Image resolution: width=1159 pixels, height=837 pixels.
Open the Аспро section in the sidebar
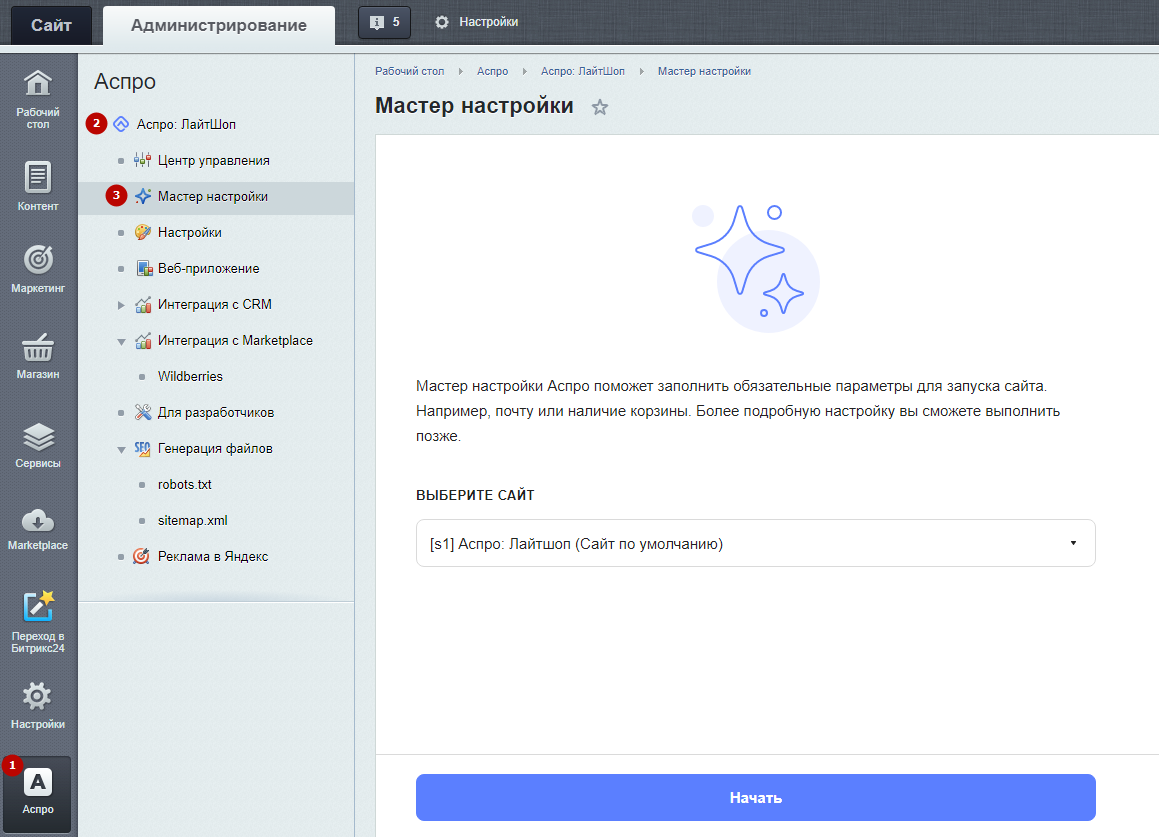click(x=38, y=793)
